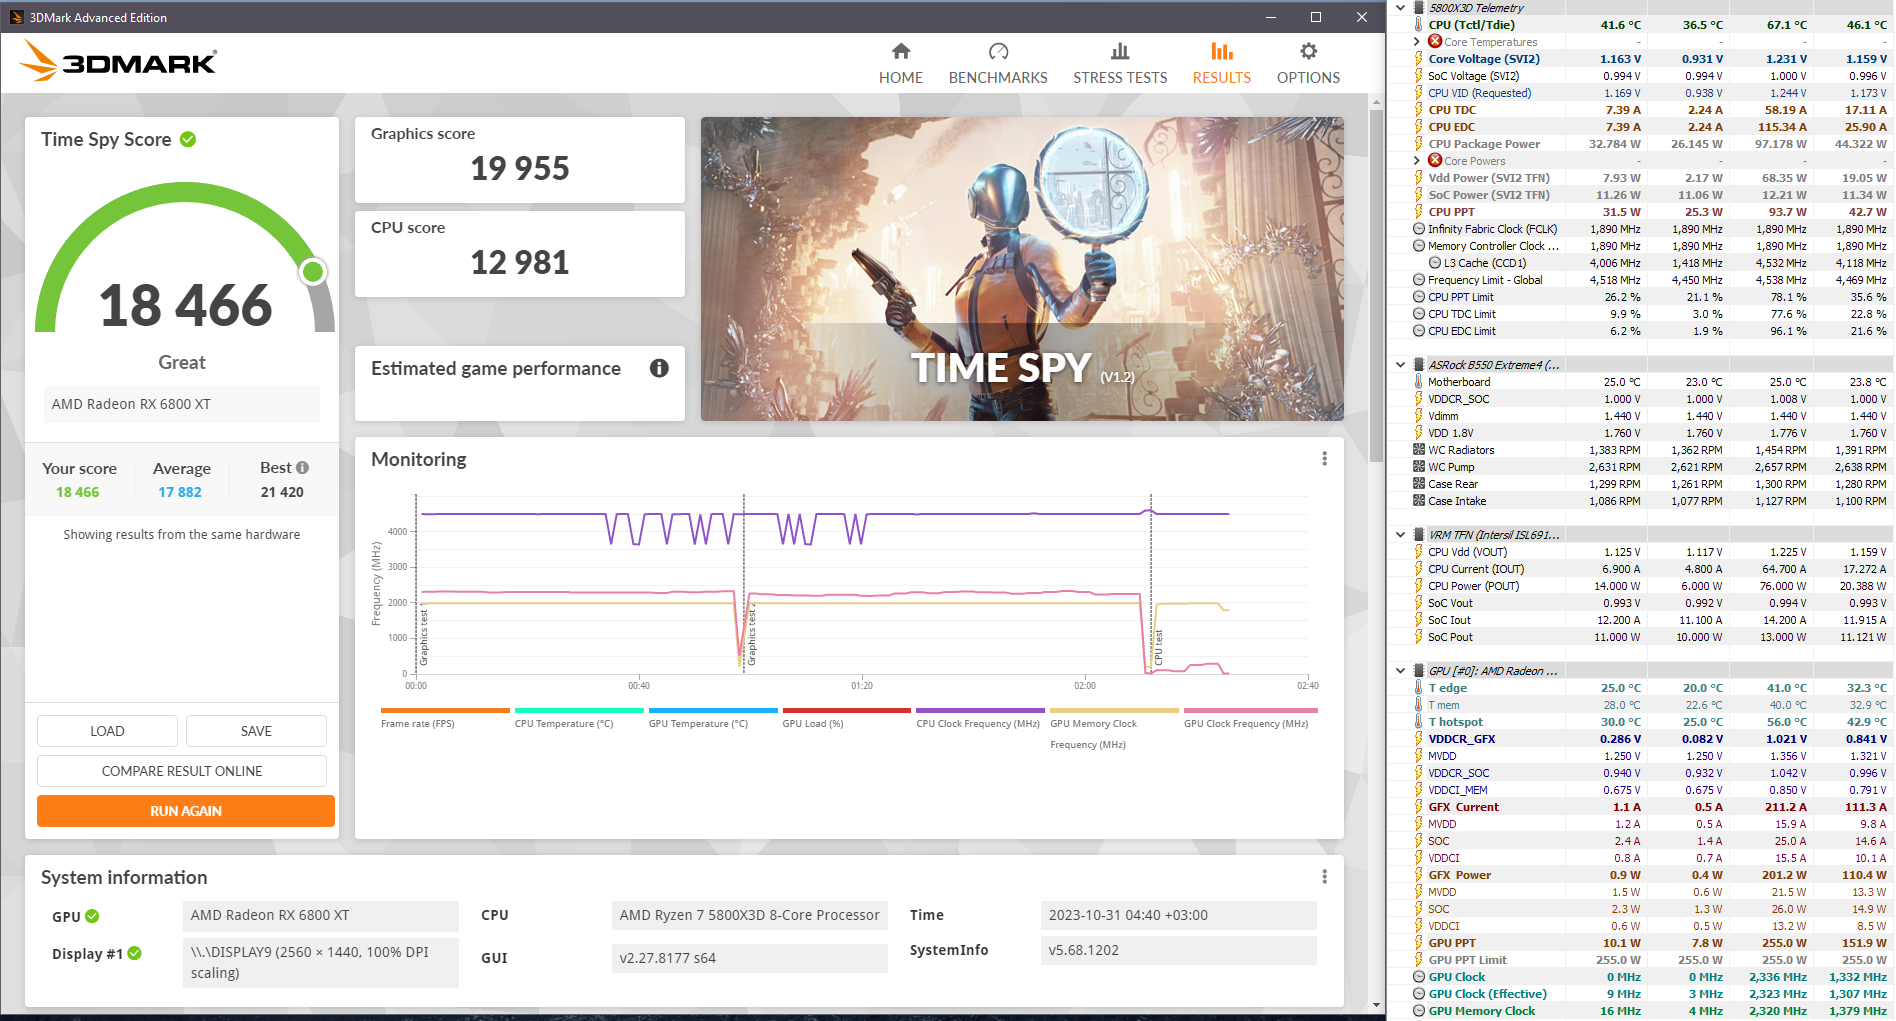This screenshot has height=1021, width=1896.
Task: Open the Estimated game performance info icon
Action: [x=659, y=368]
